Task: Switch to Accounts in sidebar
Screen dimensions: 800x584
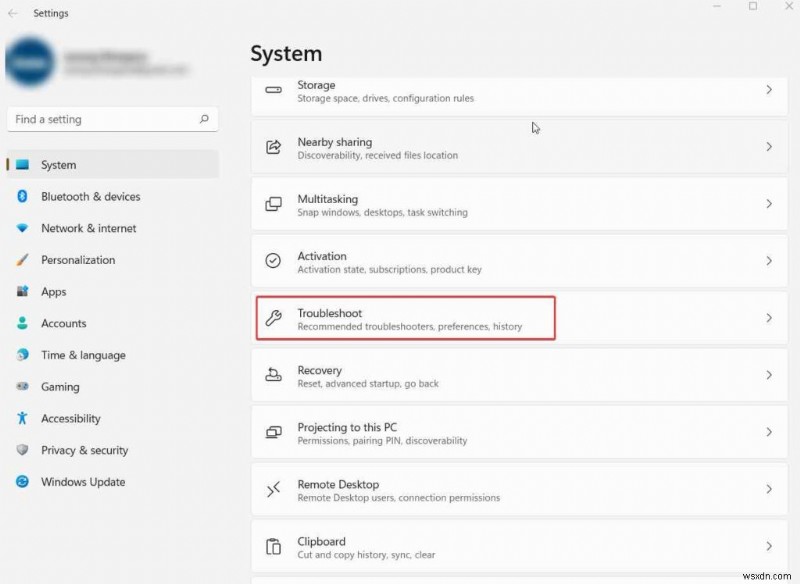Action: [63, 323]
